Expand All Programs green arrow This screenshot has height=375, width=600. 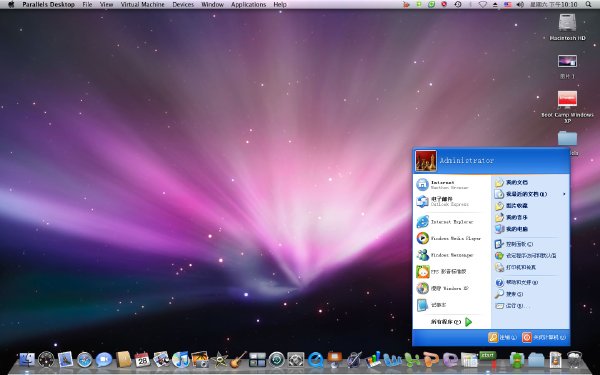click(468, 322)
